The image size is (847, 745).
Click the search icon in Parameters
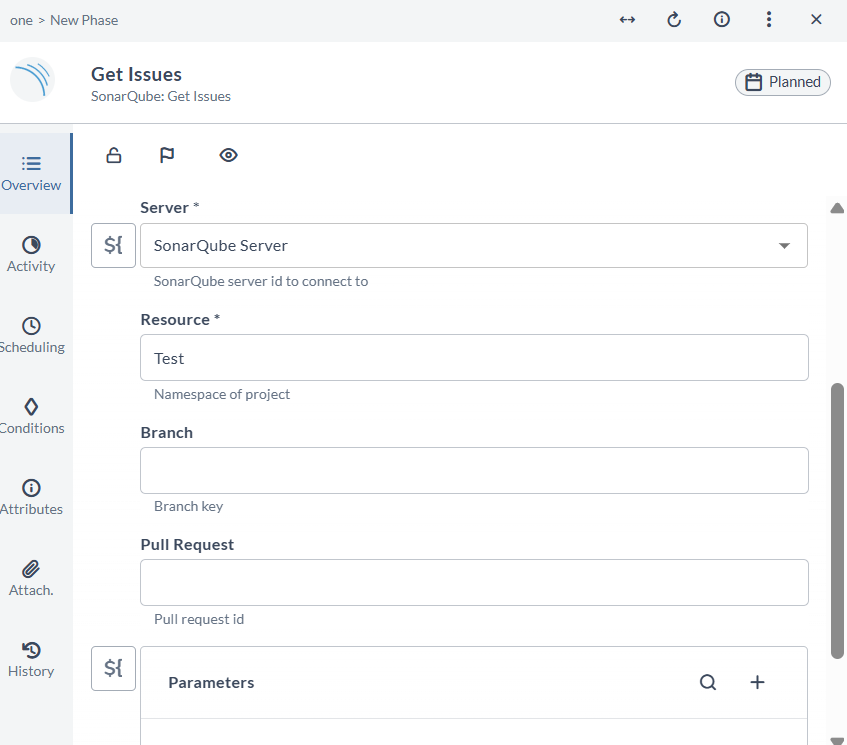[x=708, y=682]
